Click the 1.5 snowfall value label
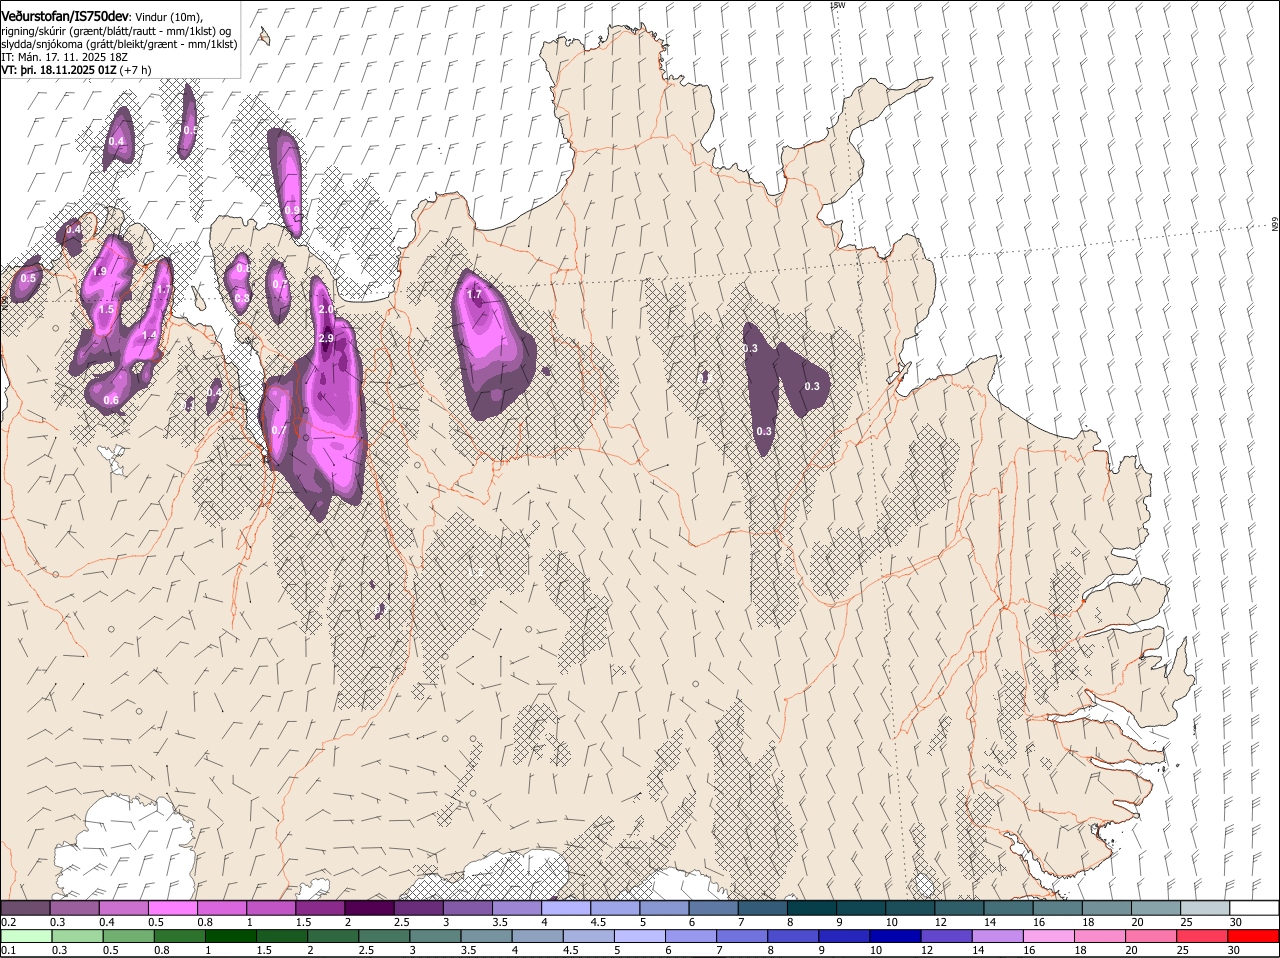 click(107, 310)
